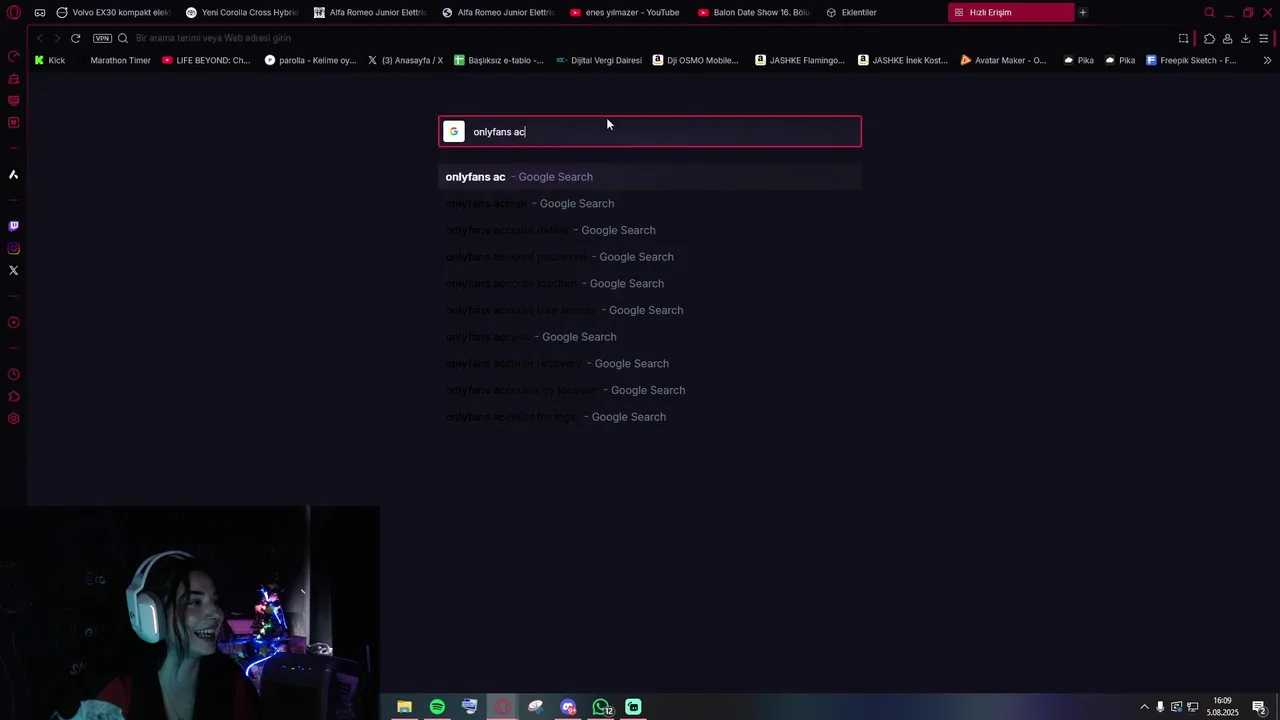This screenshot has width=1280, height=720.
Task: Open Anasayfa / X bookmark
Action: [x=405, y=60]
